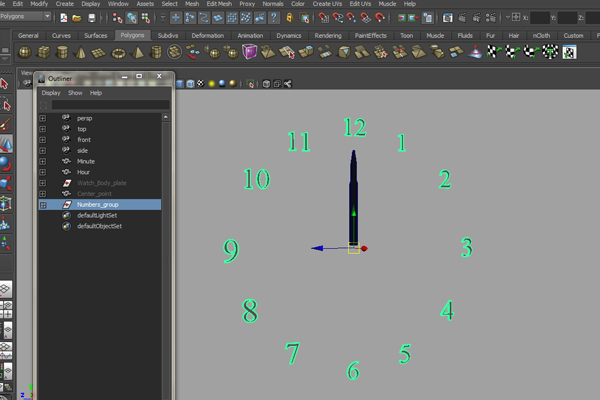This screenshot has height=400, width=600.
Task: Open the Outliner Display menu
Action: point(51,93)
